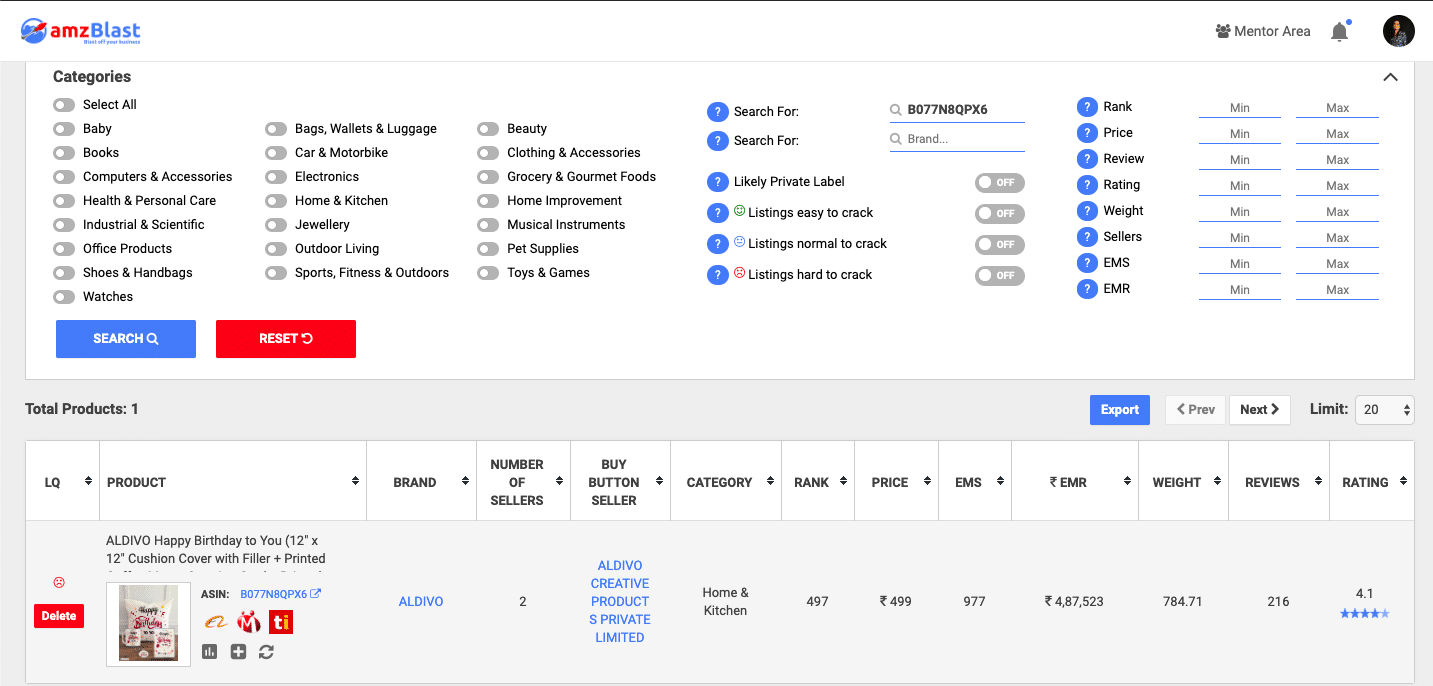The height and width of the screenshot is (686, 1433).
Task: Collapse the Categories filter panel
Action: (1390, 77)
